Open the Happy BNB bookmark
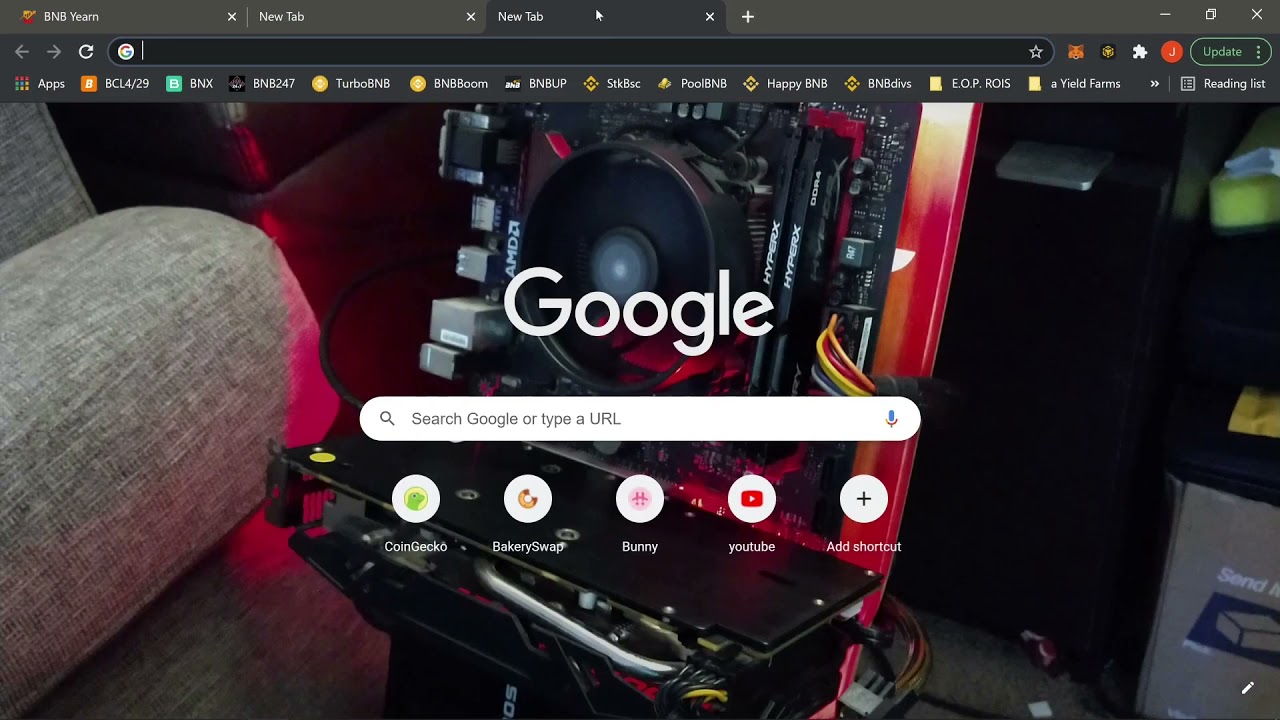 785,84
